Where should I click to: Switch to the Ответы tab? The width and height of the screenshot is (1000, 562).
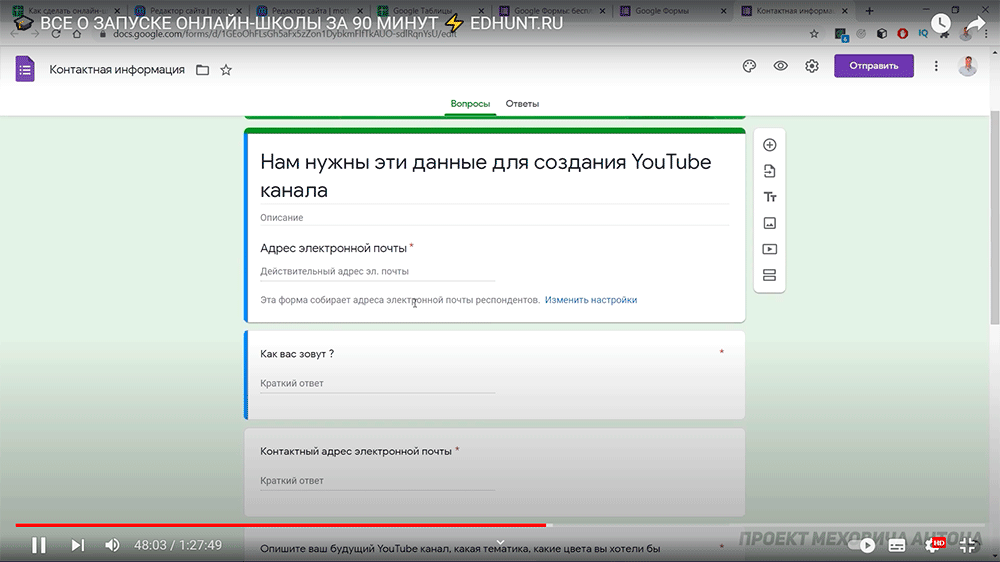pos(522,103)
